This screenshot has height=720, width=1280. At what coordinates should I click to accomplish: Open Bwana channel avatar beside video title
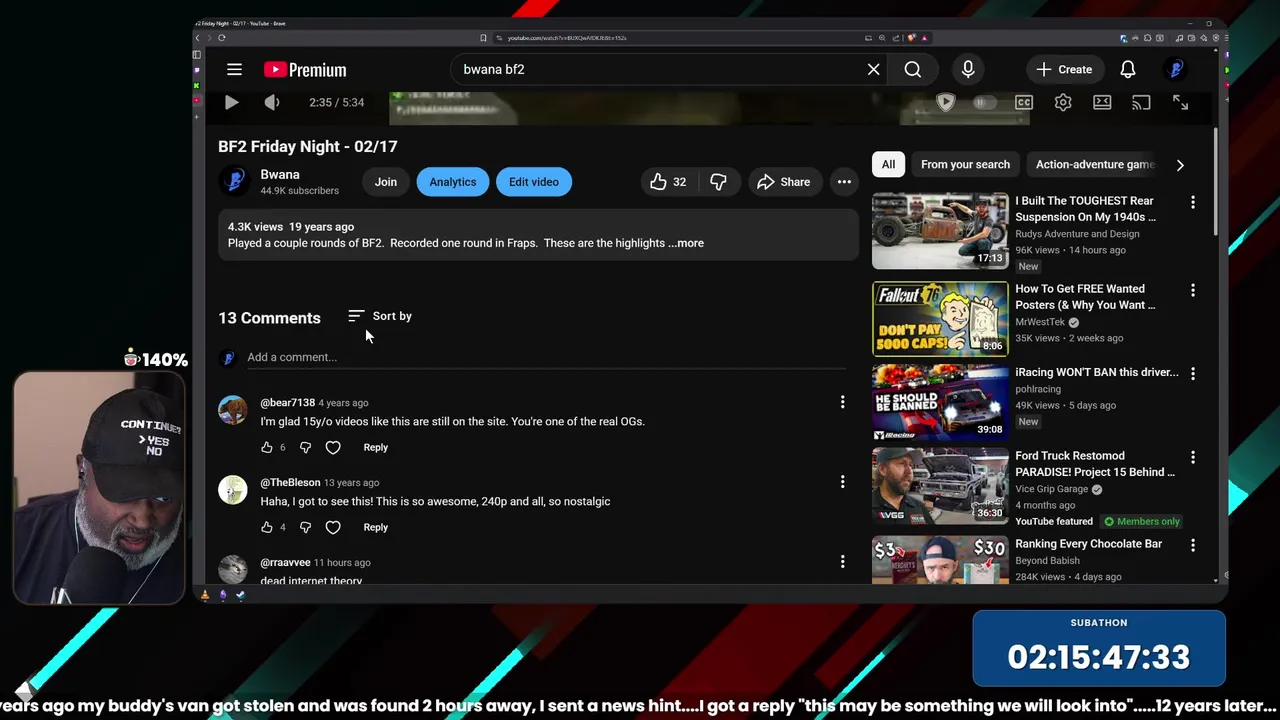point(235,181)
